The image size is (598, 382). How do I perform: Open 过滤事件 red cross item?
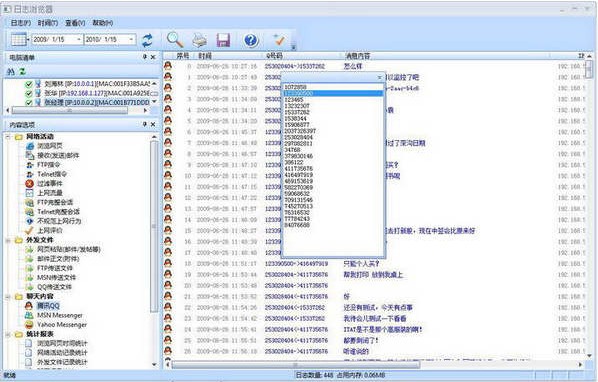click(x=44, y=183)
